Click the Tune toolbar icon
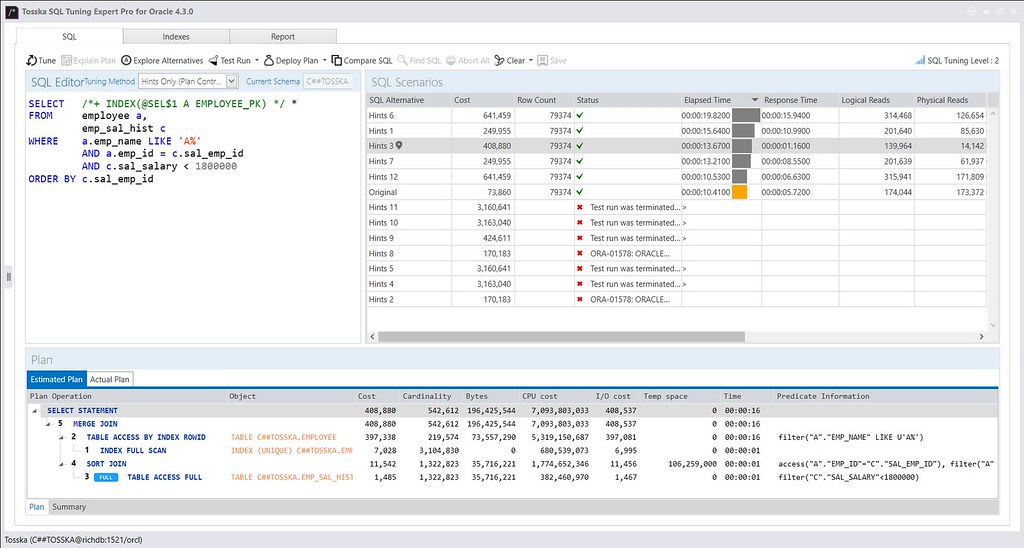 (32, 60)
